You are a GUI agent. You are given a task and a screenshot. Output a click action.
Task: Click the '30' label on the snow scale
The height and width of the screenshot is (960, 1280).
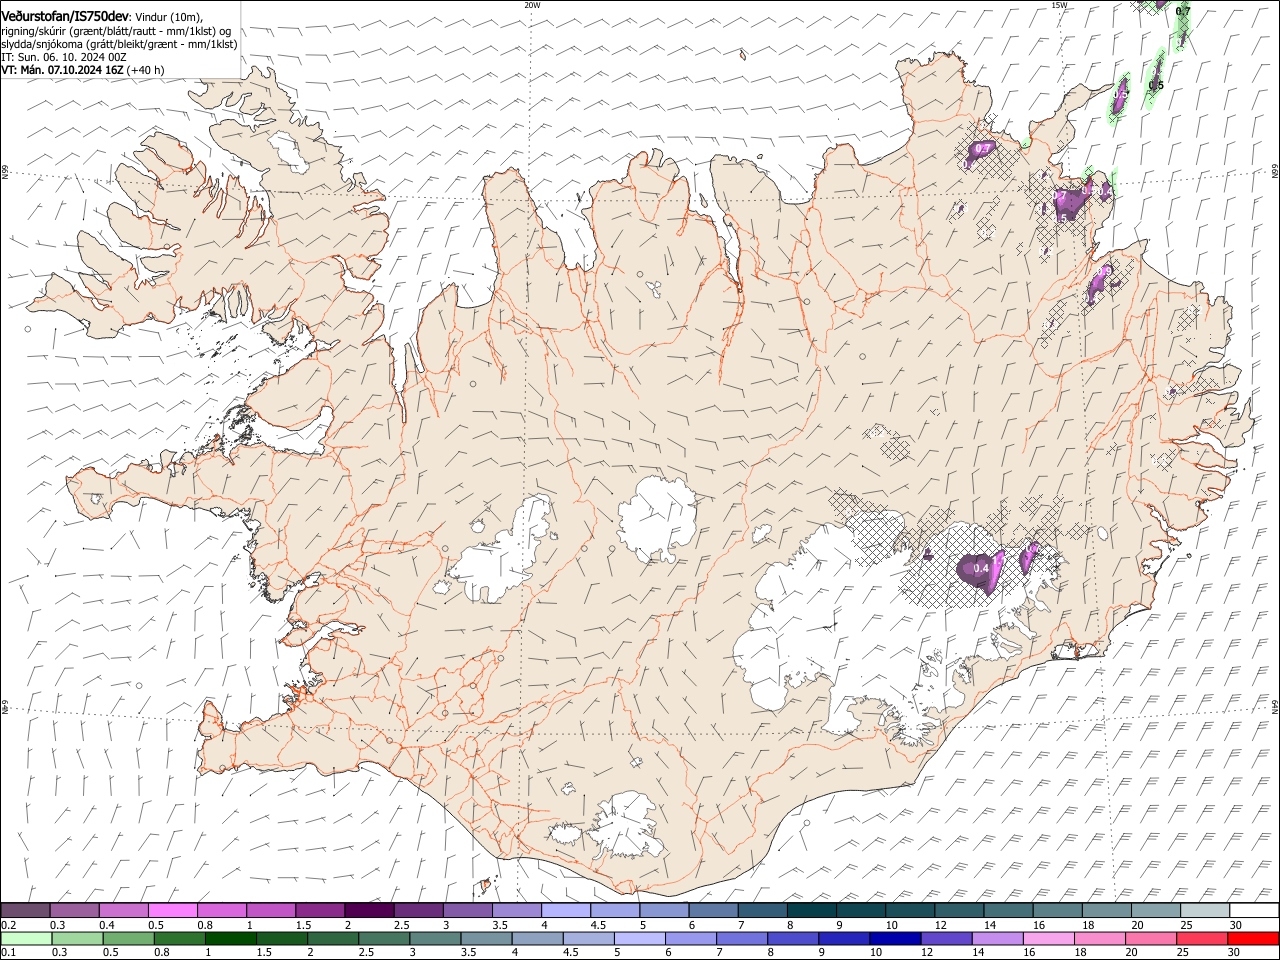tap(1234, 924)
